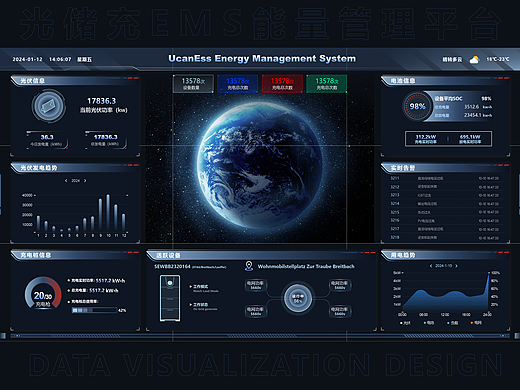Viewport: 520px width, 390px height.
Task: Open alarm row 3215
Action: [x=445, y=212]
